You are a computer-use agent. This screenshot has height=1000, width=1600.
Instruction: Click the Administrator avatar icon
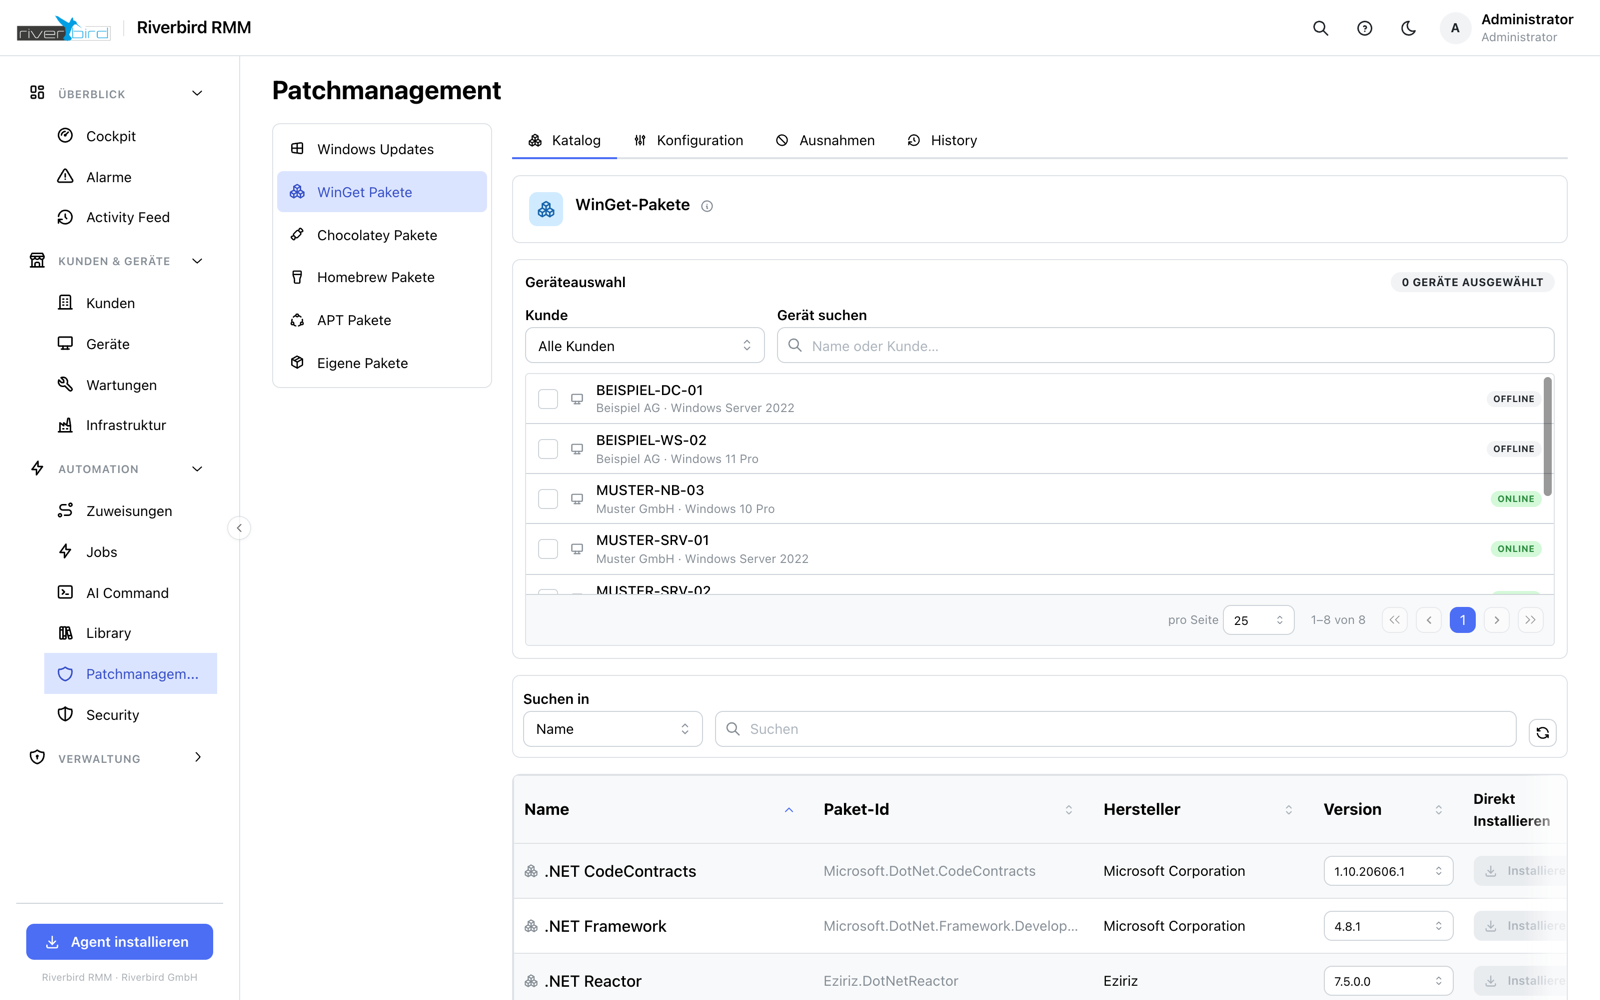(1455, 28)
